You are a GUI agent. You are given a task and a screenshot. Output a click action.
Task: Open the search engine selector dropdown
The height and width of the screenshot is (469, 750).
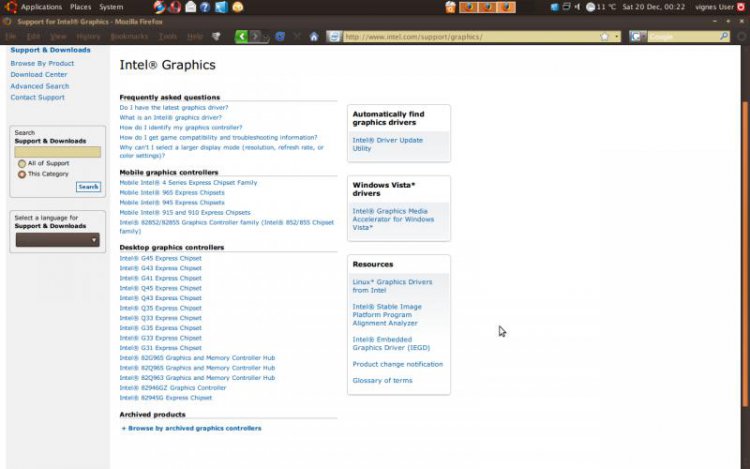click(637, 36)
